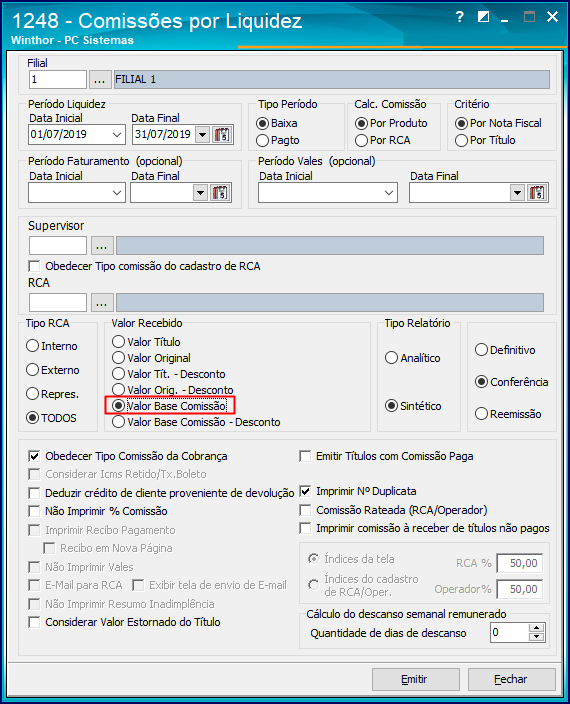Open calendar icon for Período Liquidez

222,134
